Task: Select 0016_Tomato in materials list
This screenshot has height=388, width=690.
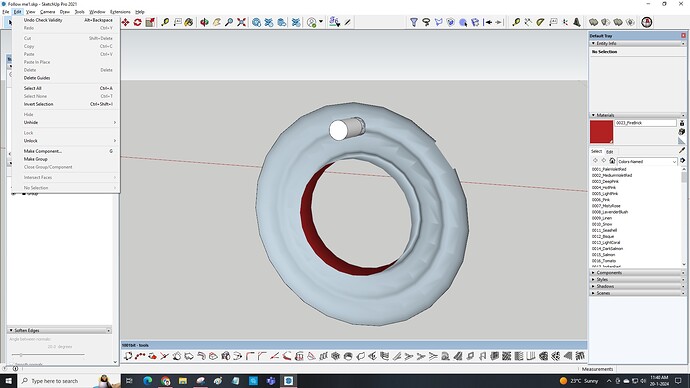Action: (604, 261)
